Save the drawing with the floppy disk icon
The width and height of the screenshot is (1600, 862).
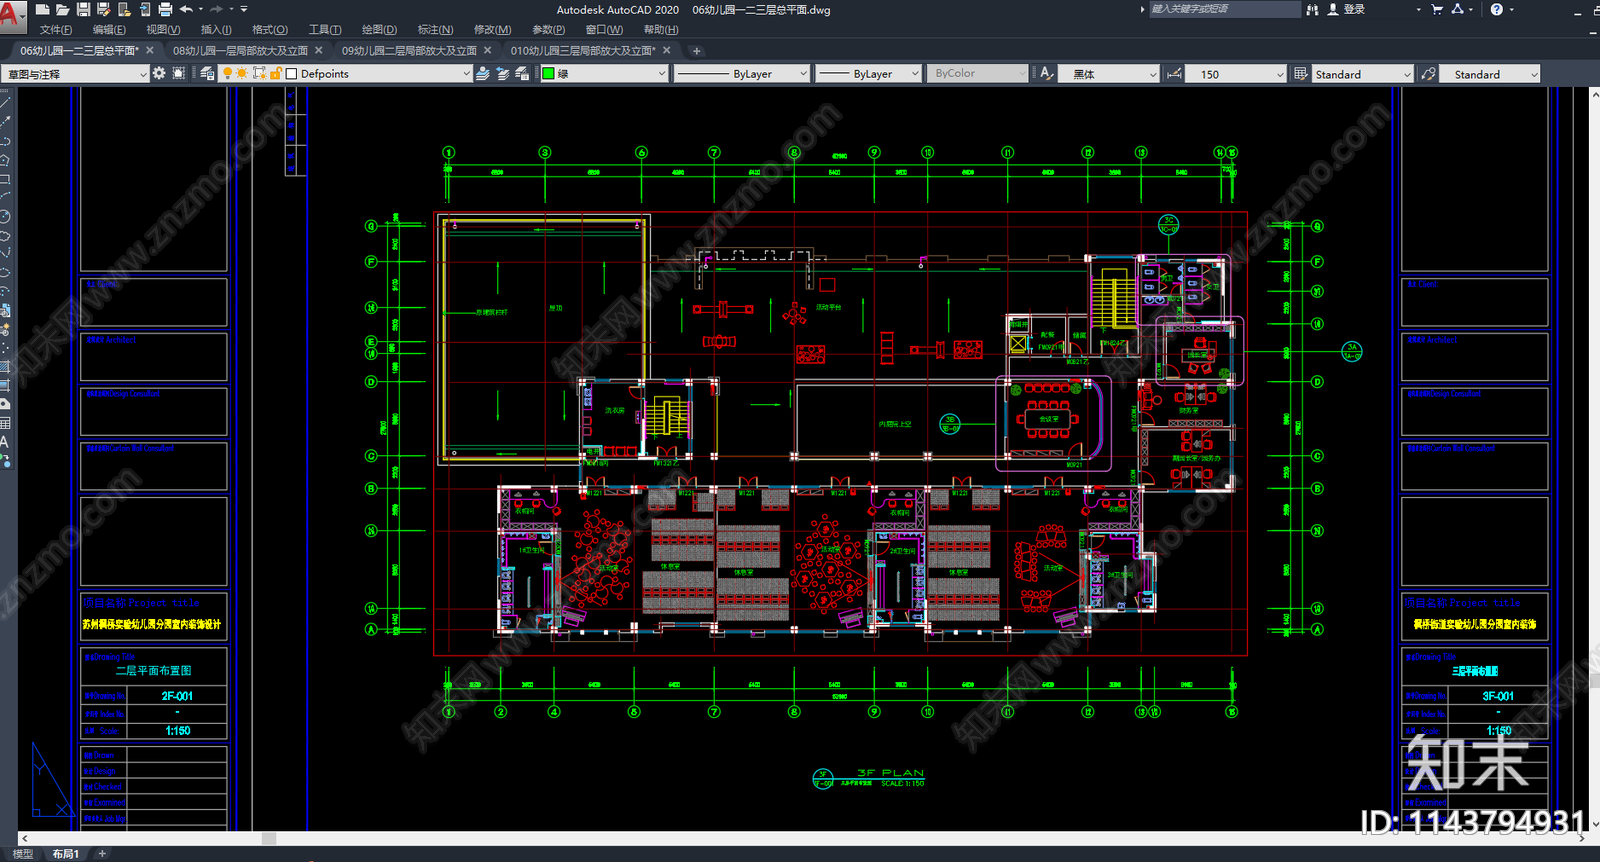(x=83, y=9)
